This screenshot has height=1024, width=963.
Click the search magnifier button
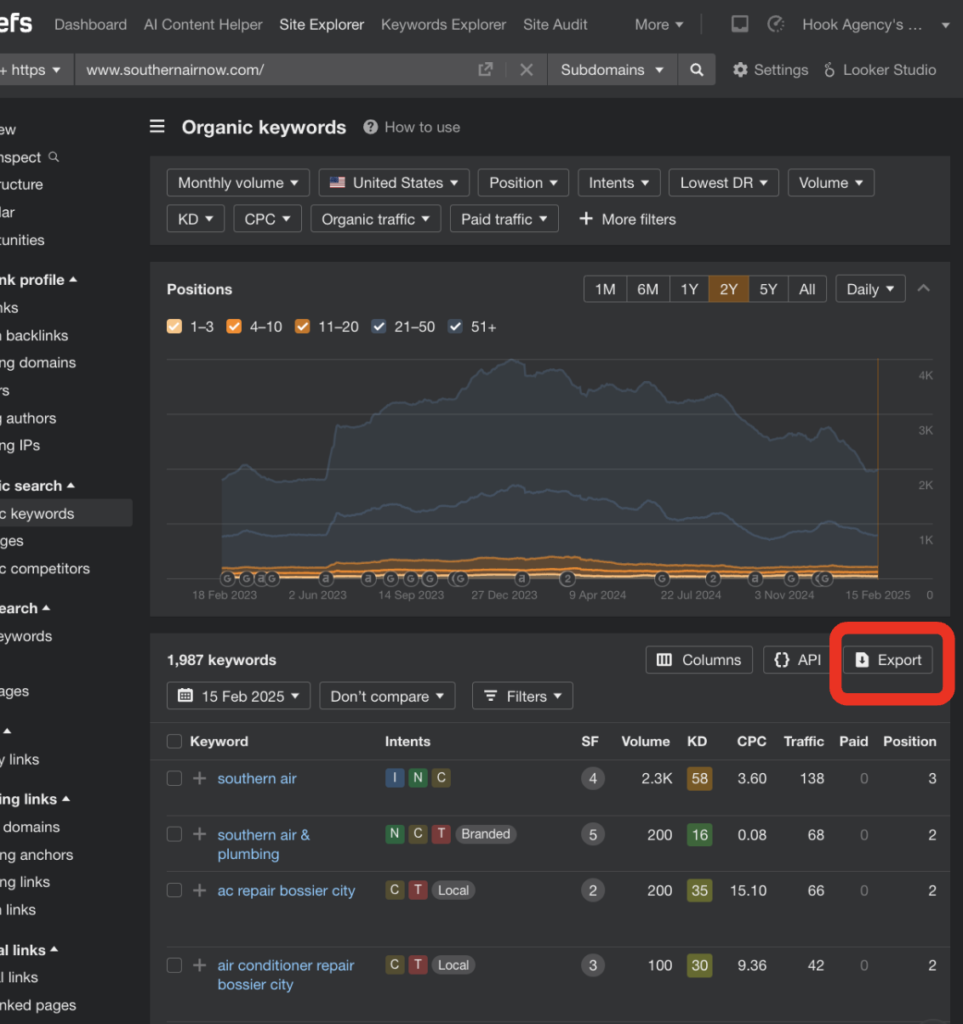696,70
